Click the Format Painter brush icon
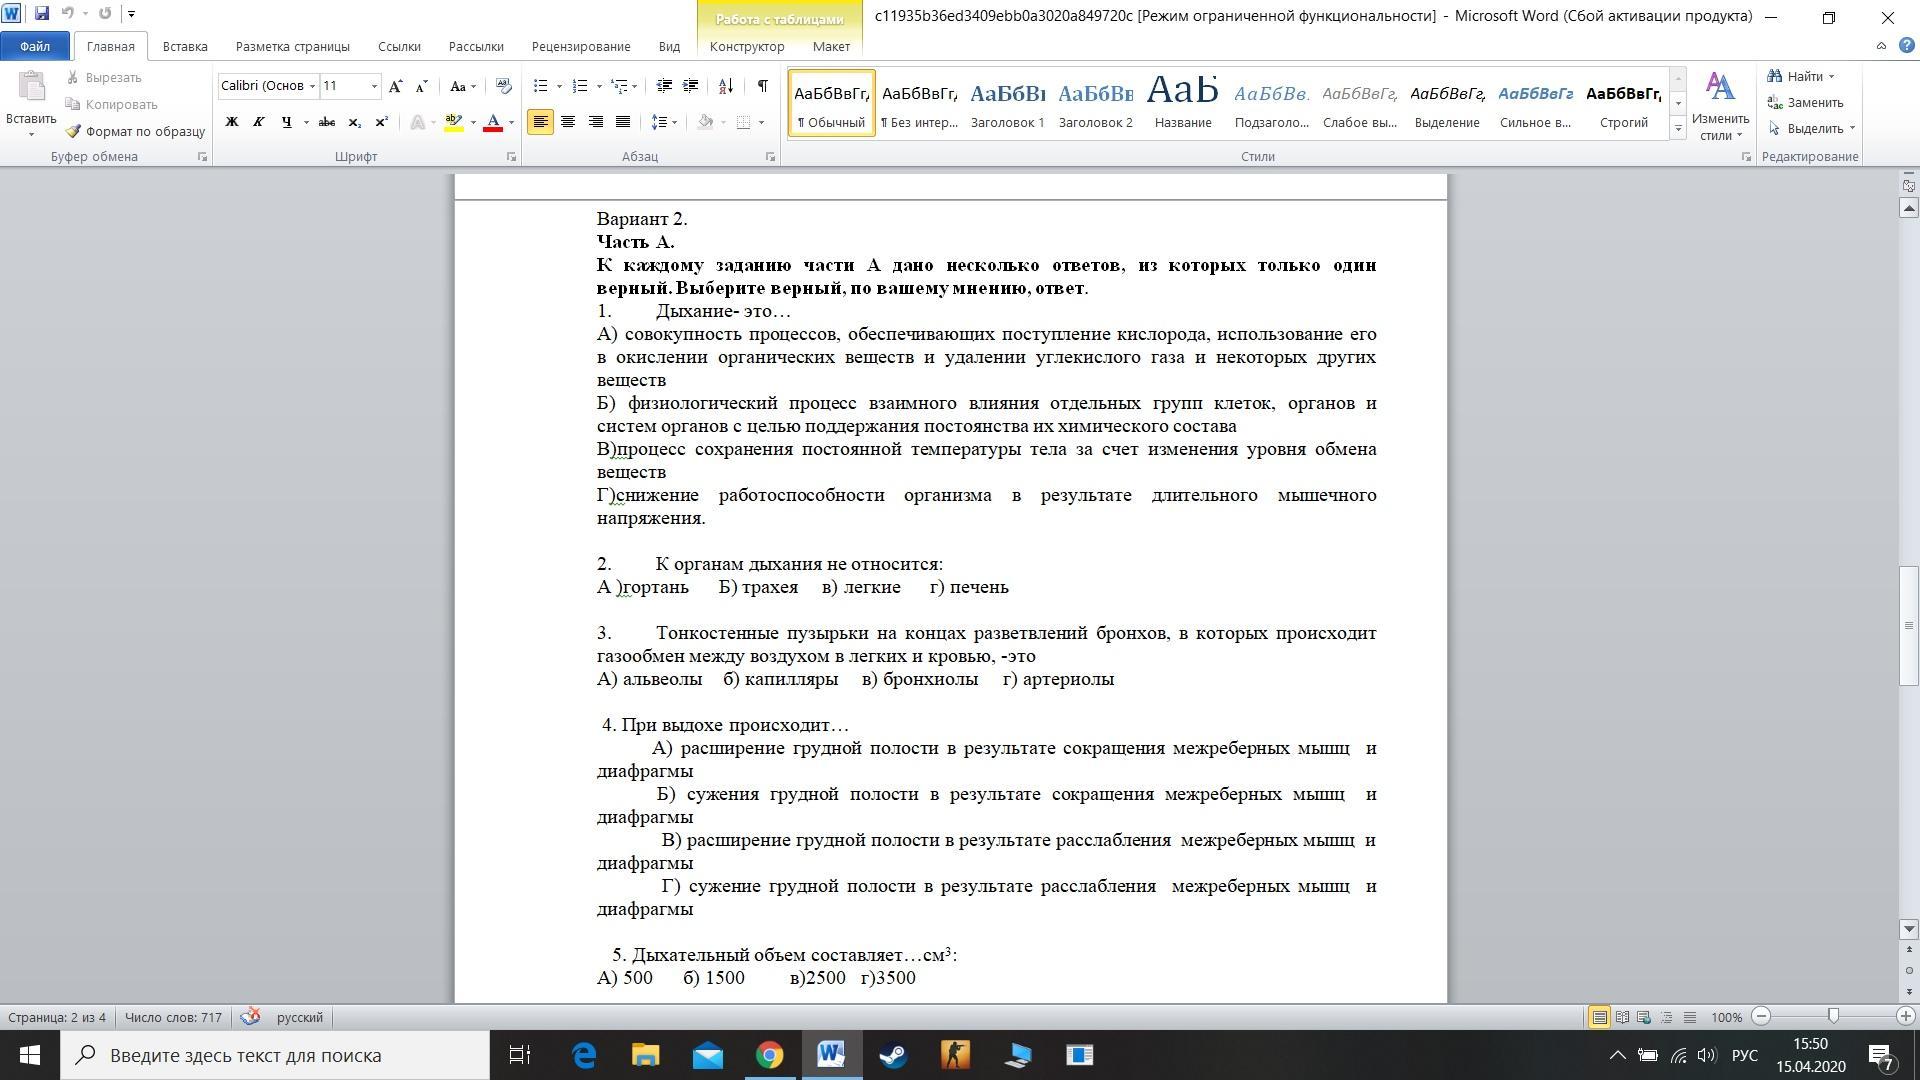 (73, 131)
